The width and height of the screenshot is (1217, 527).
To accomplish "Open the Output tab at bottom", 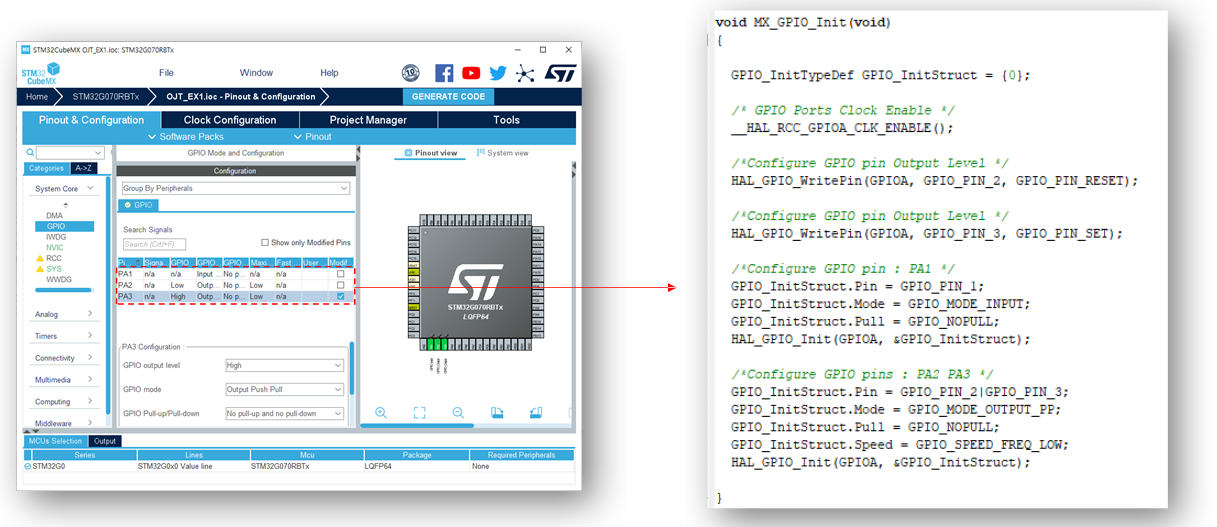I will point(105,441).
